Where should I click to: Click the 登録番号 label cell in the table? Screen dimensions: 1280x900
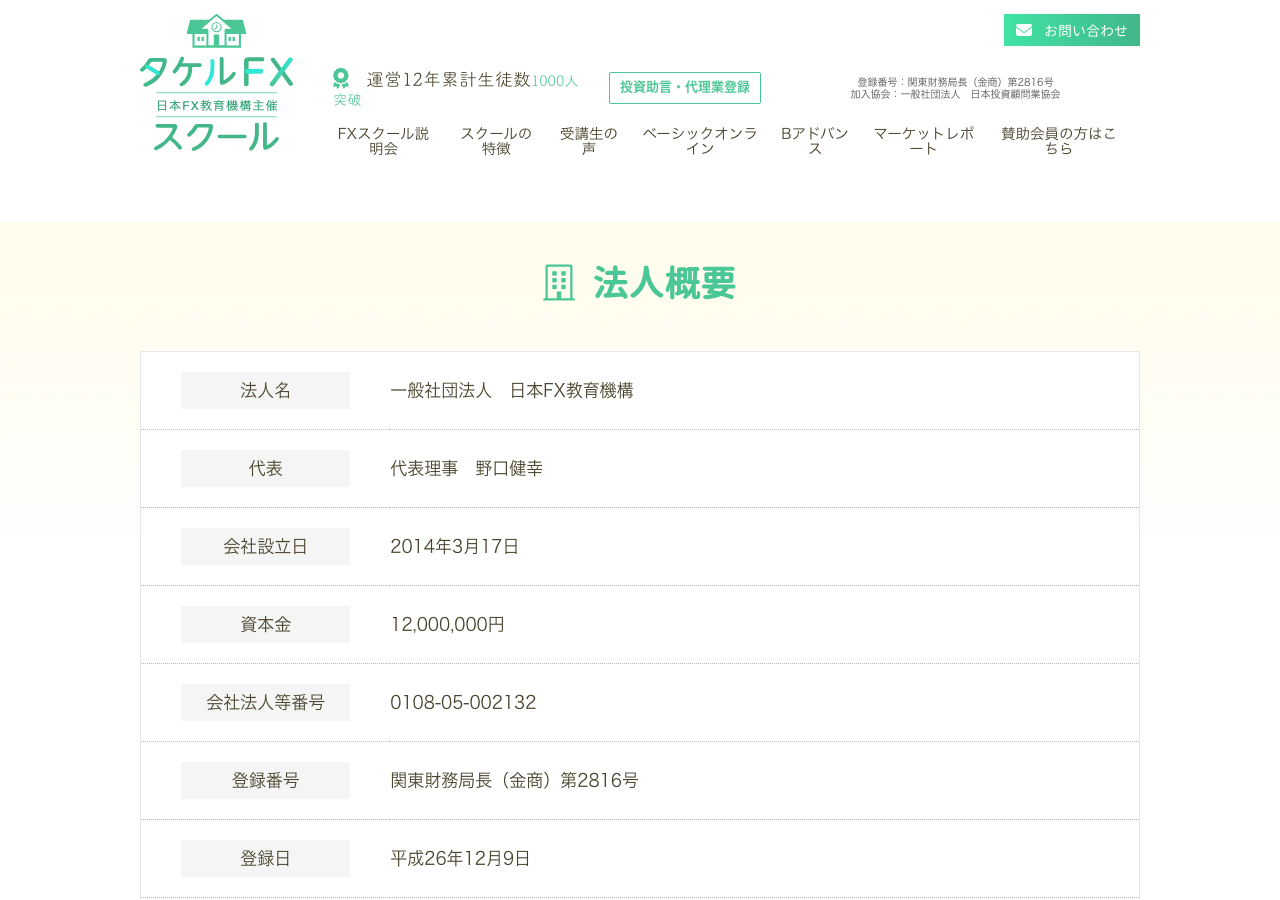click(265, 781)
